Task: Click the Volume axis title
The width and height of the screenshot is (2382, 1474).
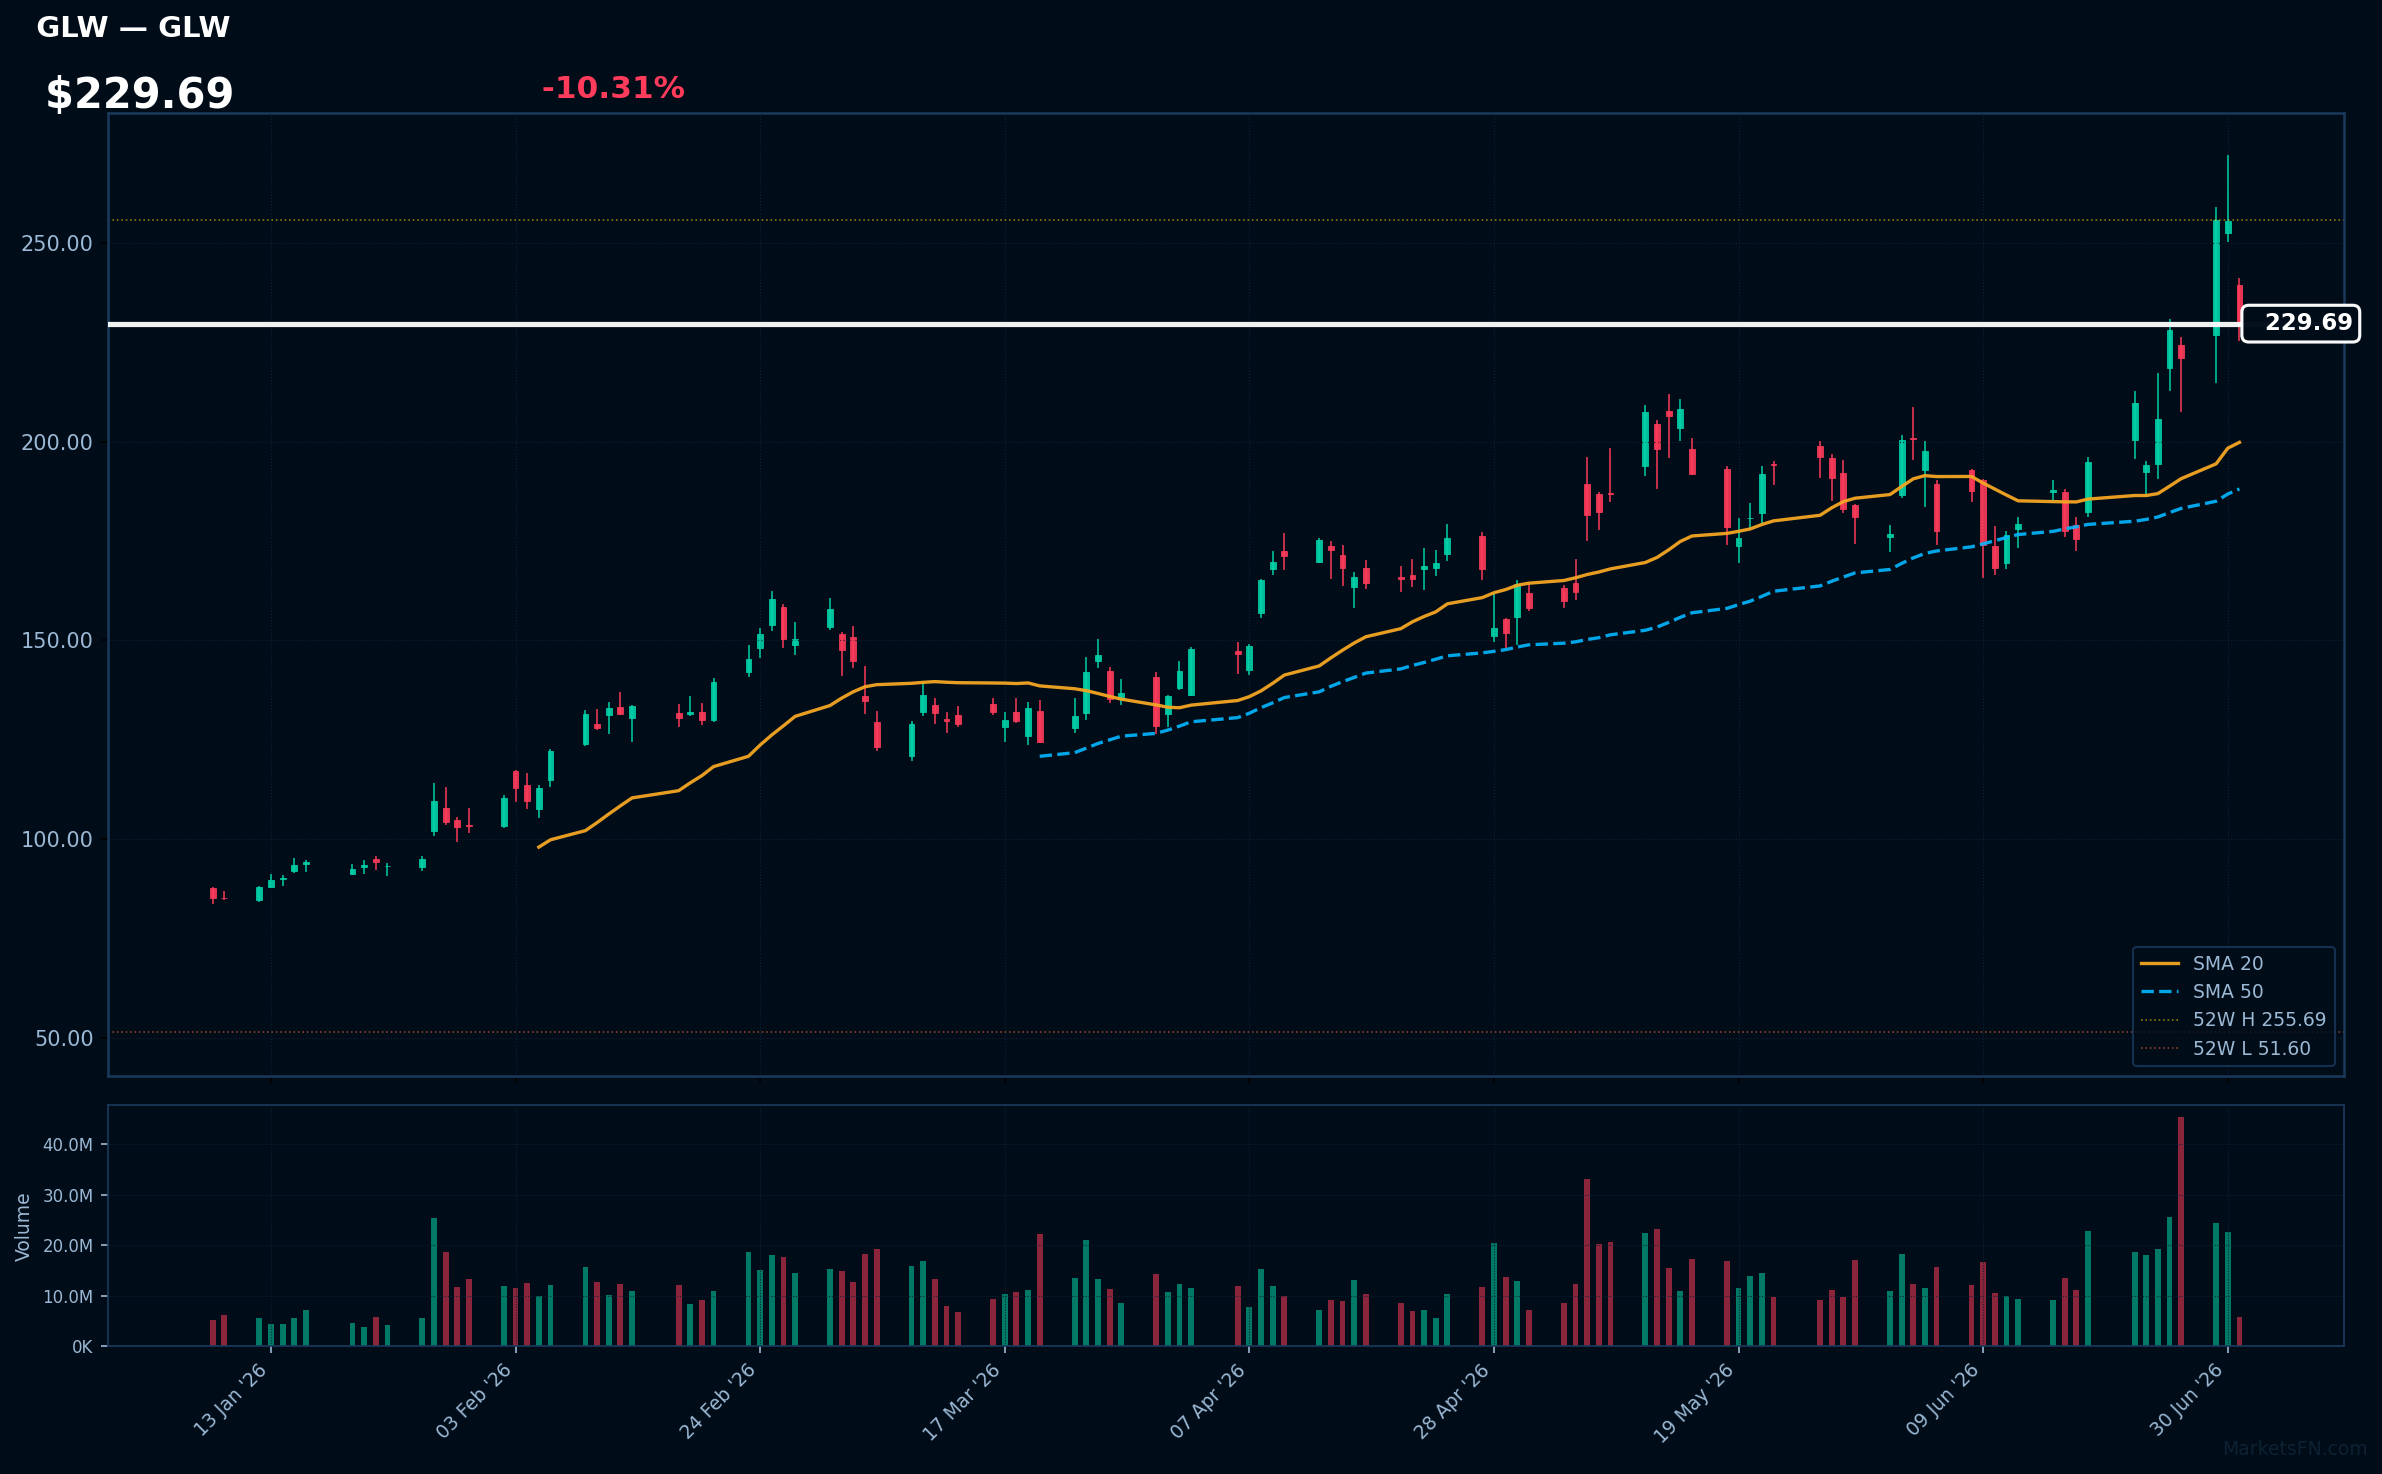Action: click(23, 1227)
